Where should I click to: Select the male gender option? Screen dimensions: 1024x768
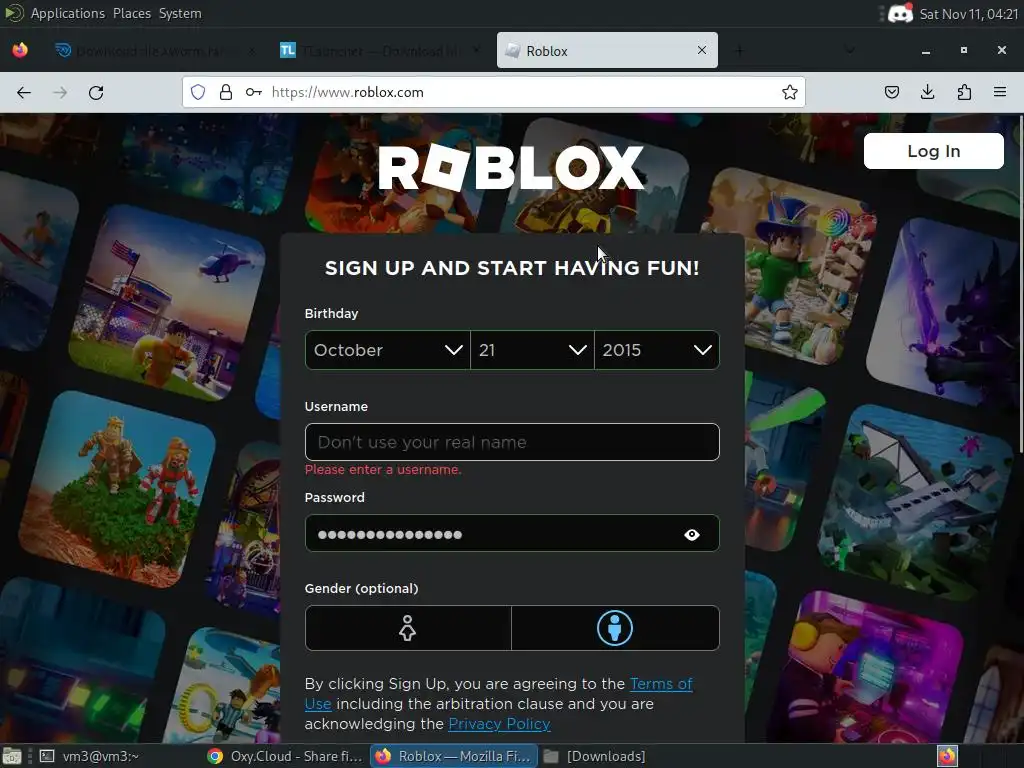[x=615, y=628]
